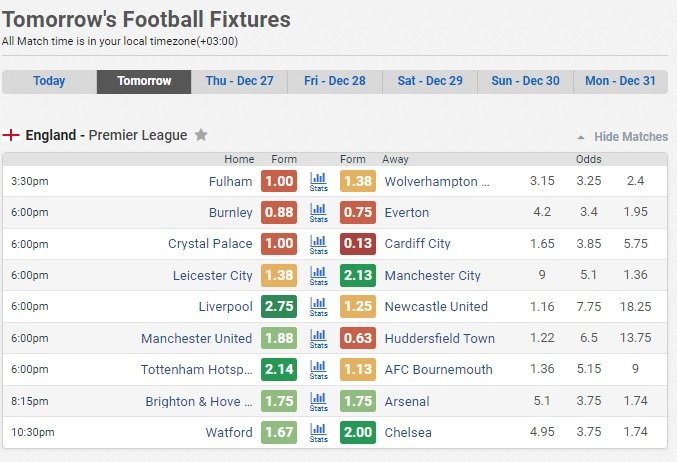Open the Arsenal team link
The image size is (677, 462).
[407, 402]
